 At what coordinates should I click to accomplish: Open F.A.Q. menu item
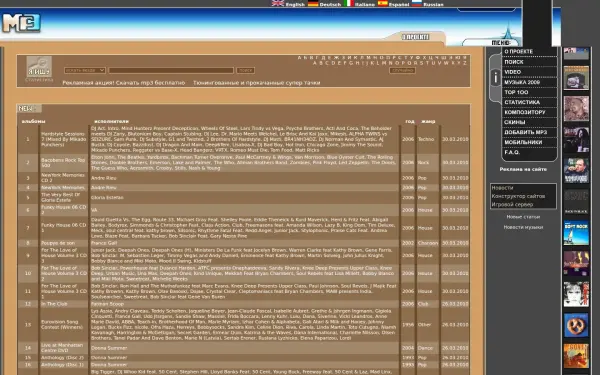[x=512, y=152]
